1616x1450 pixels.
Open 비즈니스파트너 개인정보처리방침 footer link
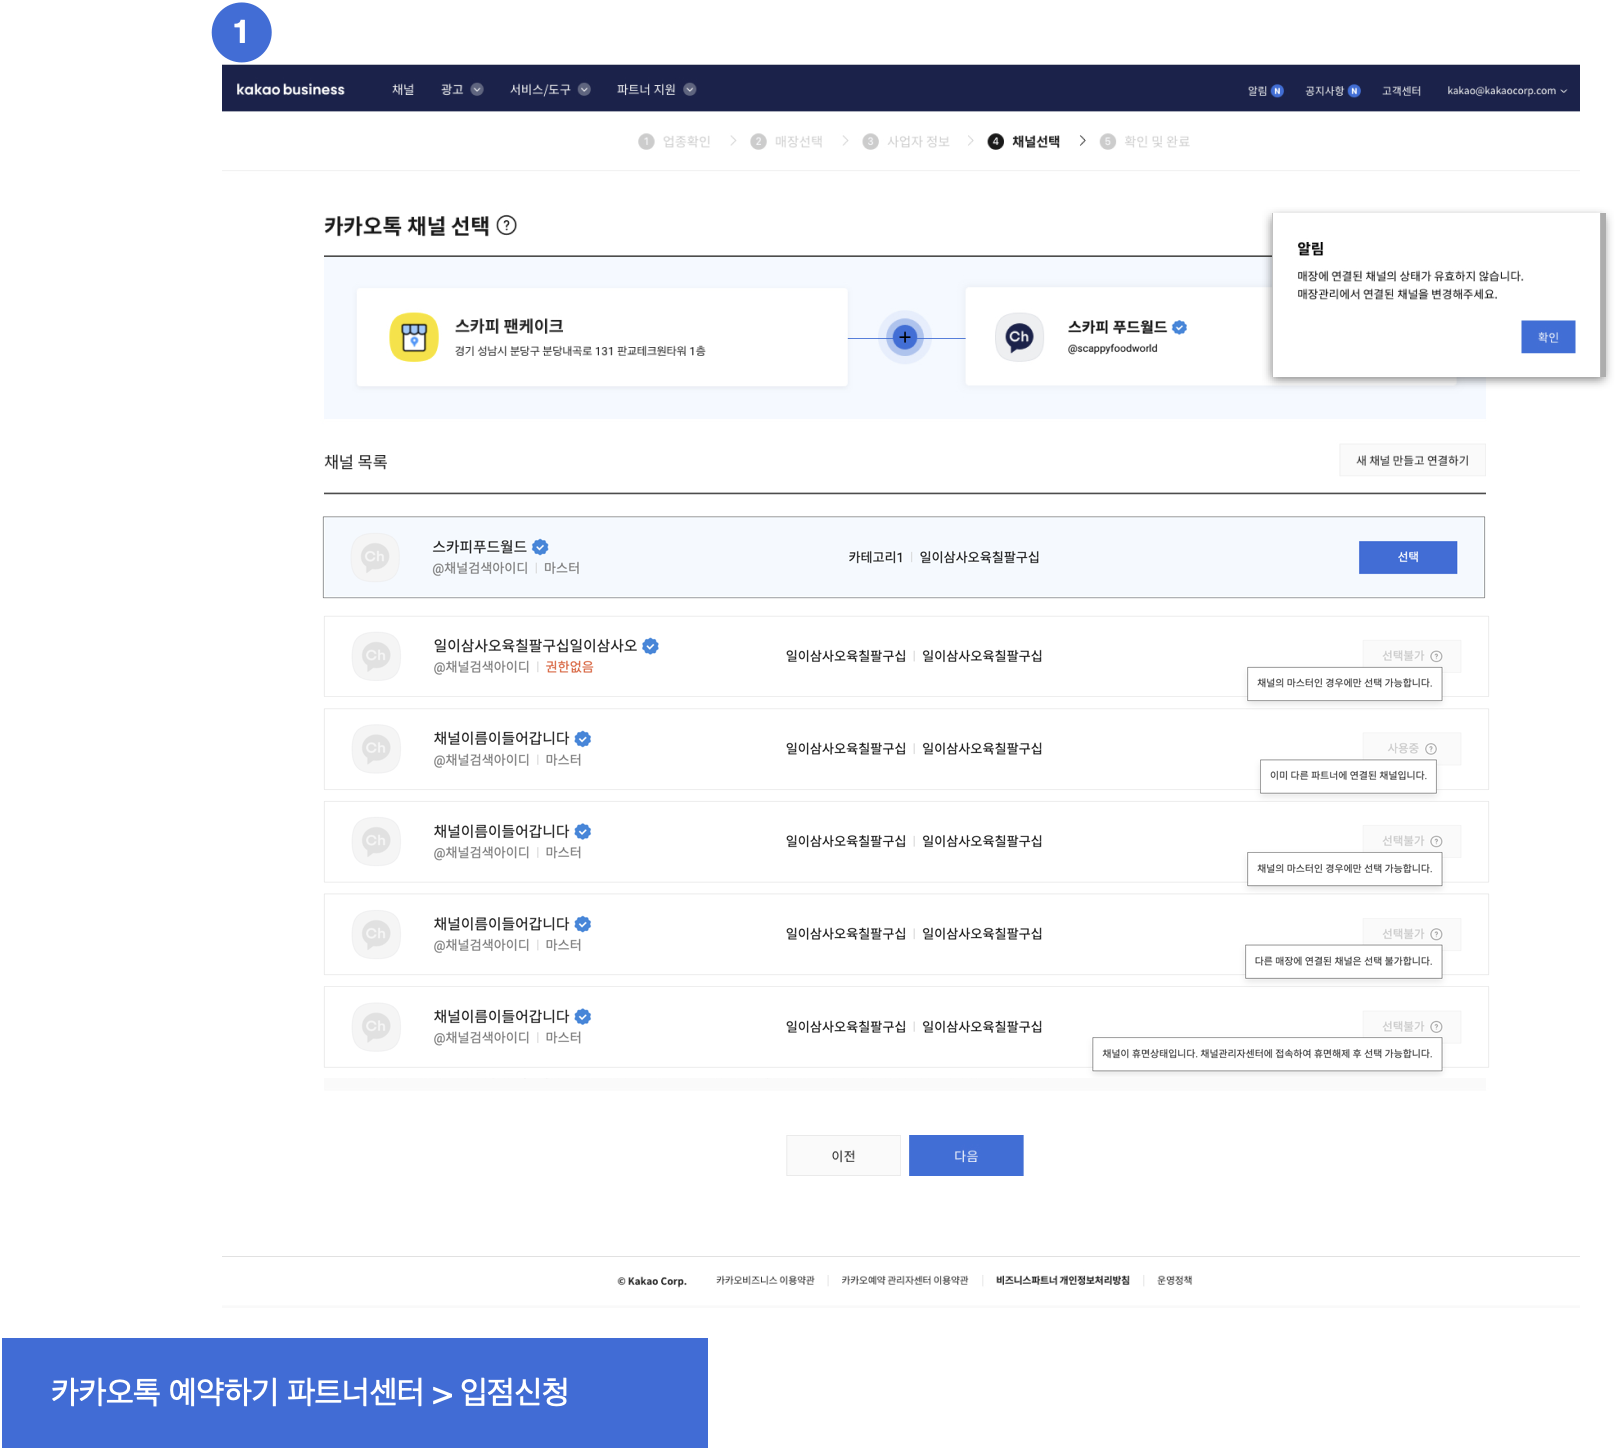[x=1062, y=1280]
